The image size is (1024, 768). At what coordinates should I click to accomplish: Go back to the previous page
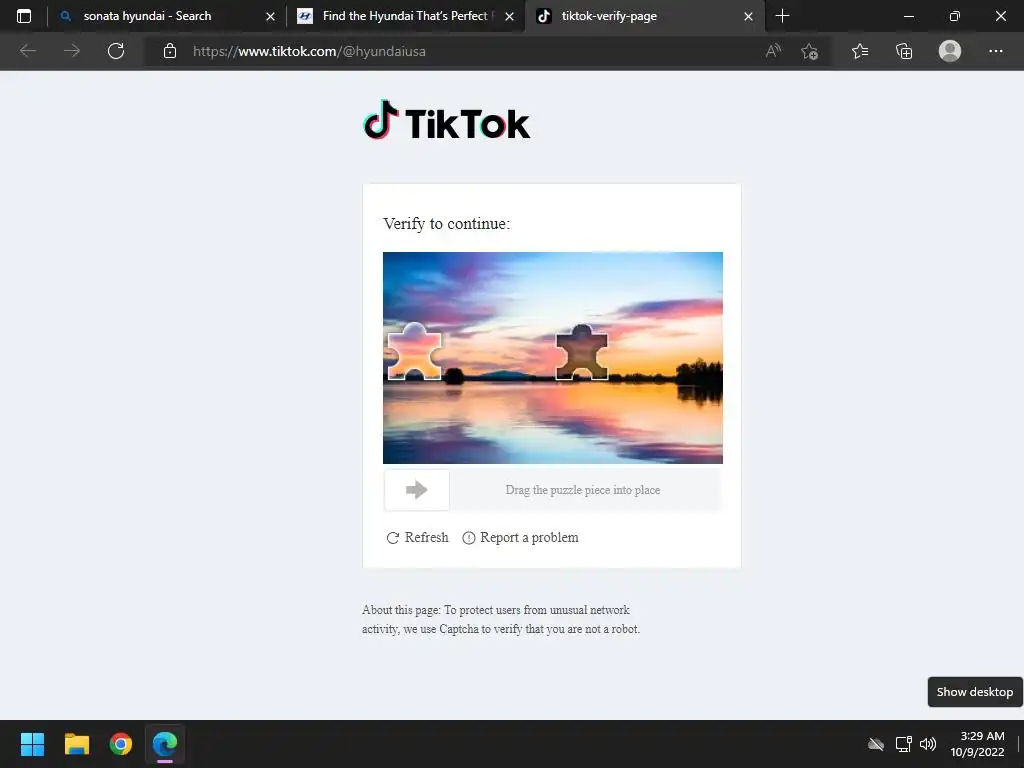pos(27,51)
